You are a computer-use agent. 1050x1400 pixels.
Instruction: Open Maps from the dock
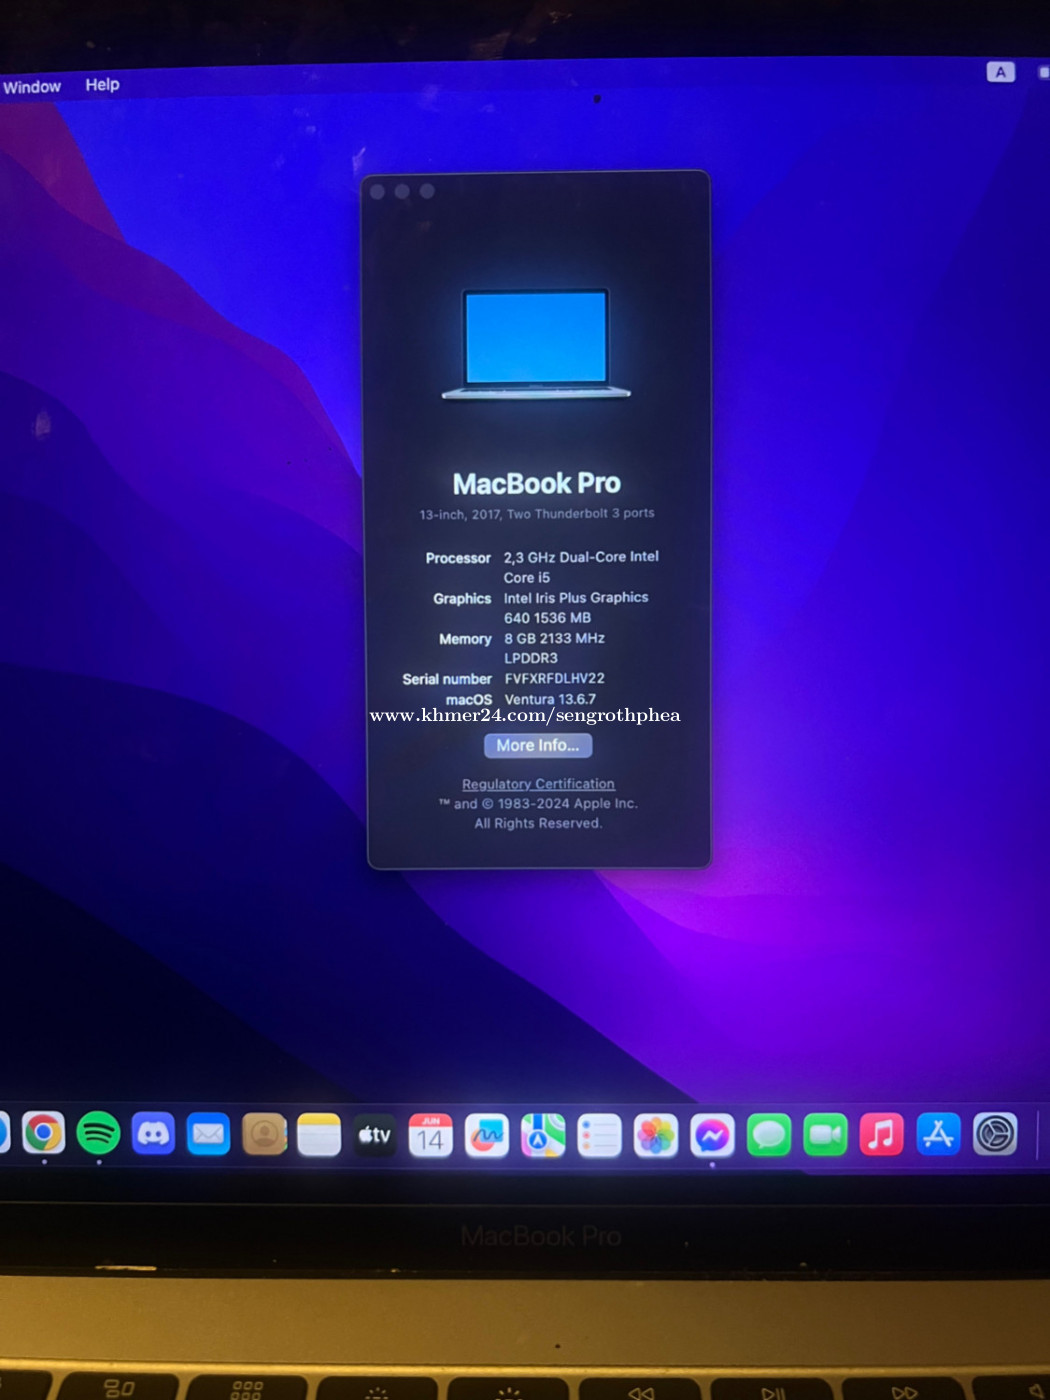(x=543, y=1136)
